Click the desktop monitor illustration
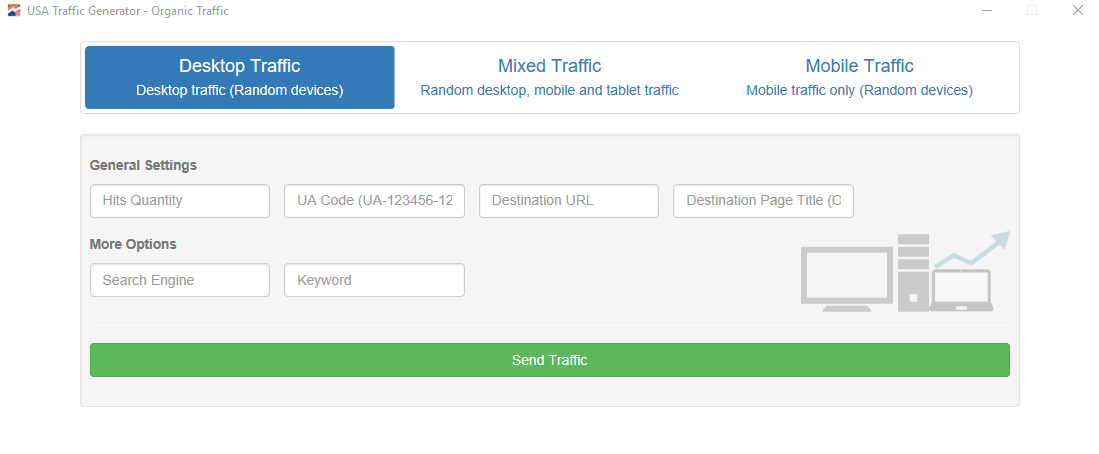This screenshot has height=454, width=1099. click(846, 279)
